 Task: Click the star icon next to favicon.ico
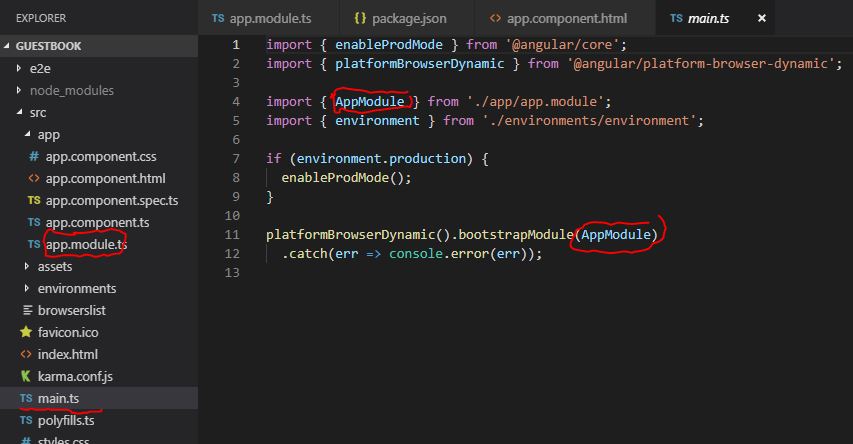tap(26, 332)
